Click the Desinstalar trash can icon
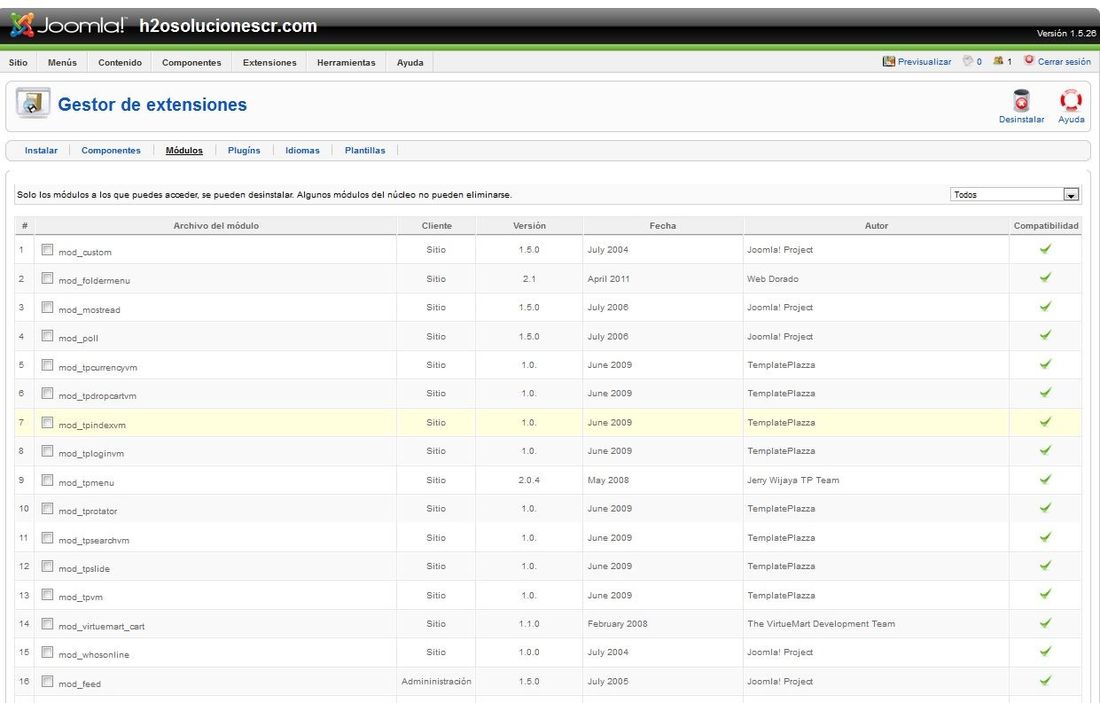 1021,100
